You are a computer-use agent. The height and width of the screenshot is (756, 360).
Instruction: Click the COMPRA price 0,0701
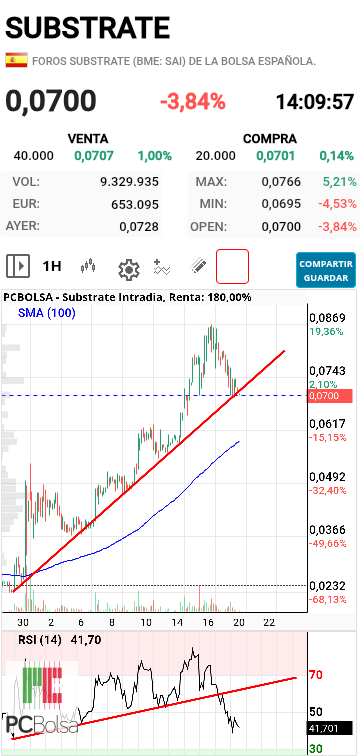click(x=276, y=156)
